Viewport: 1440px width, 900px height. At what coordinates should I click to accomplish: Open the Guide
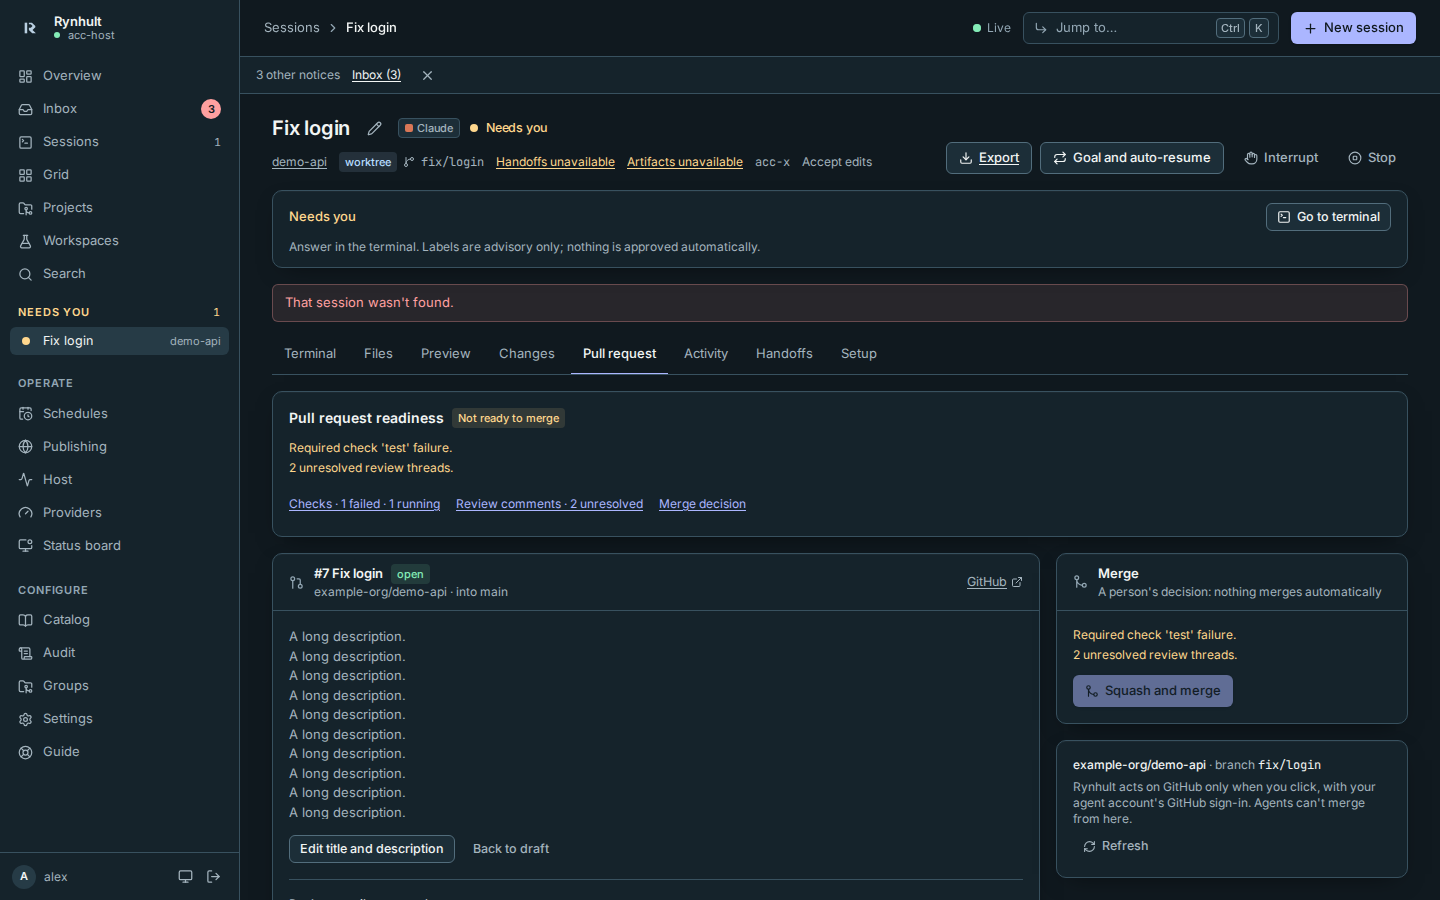[120, 752]
